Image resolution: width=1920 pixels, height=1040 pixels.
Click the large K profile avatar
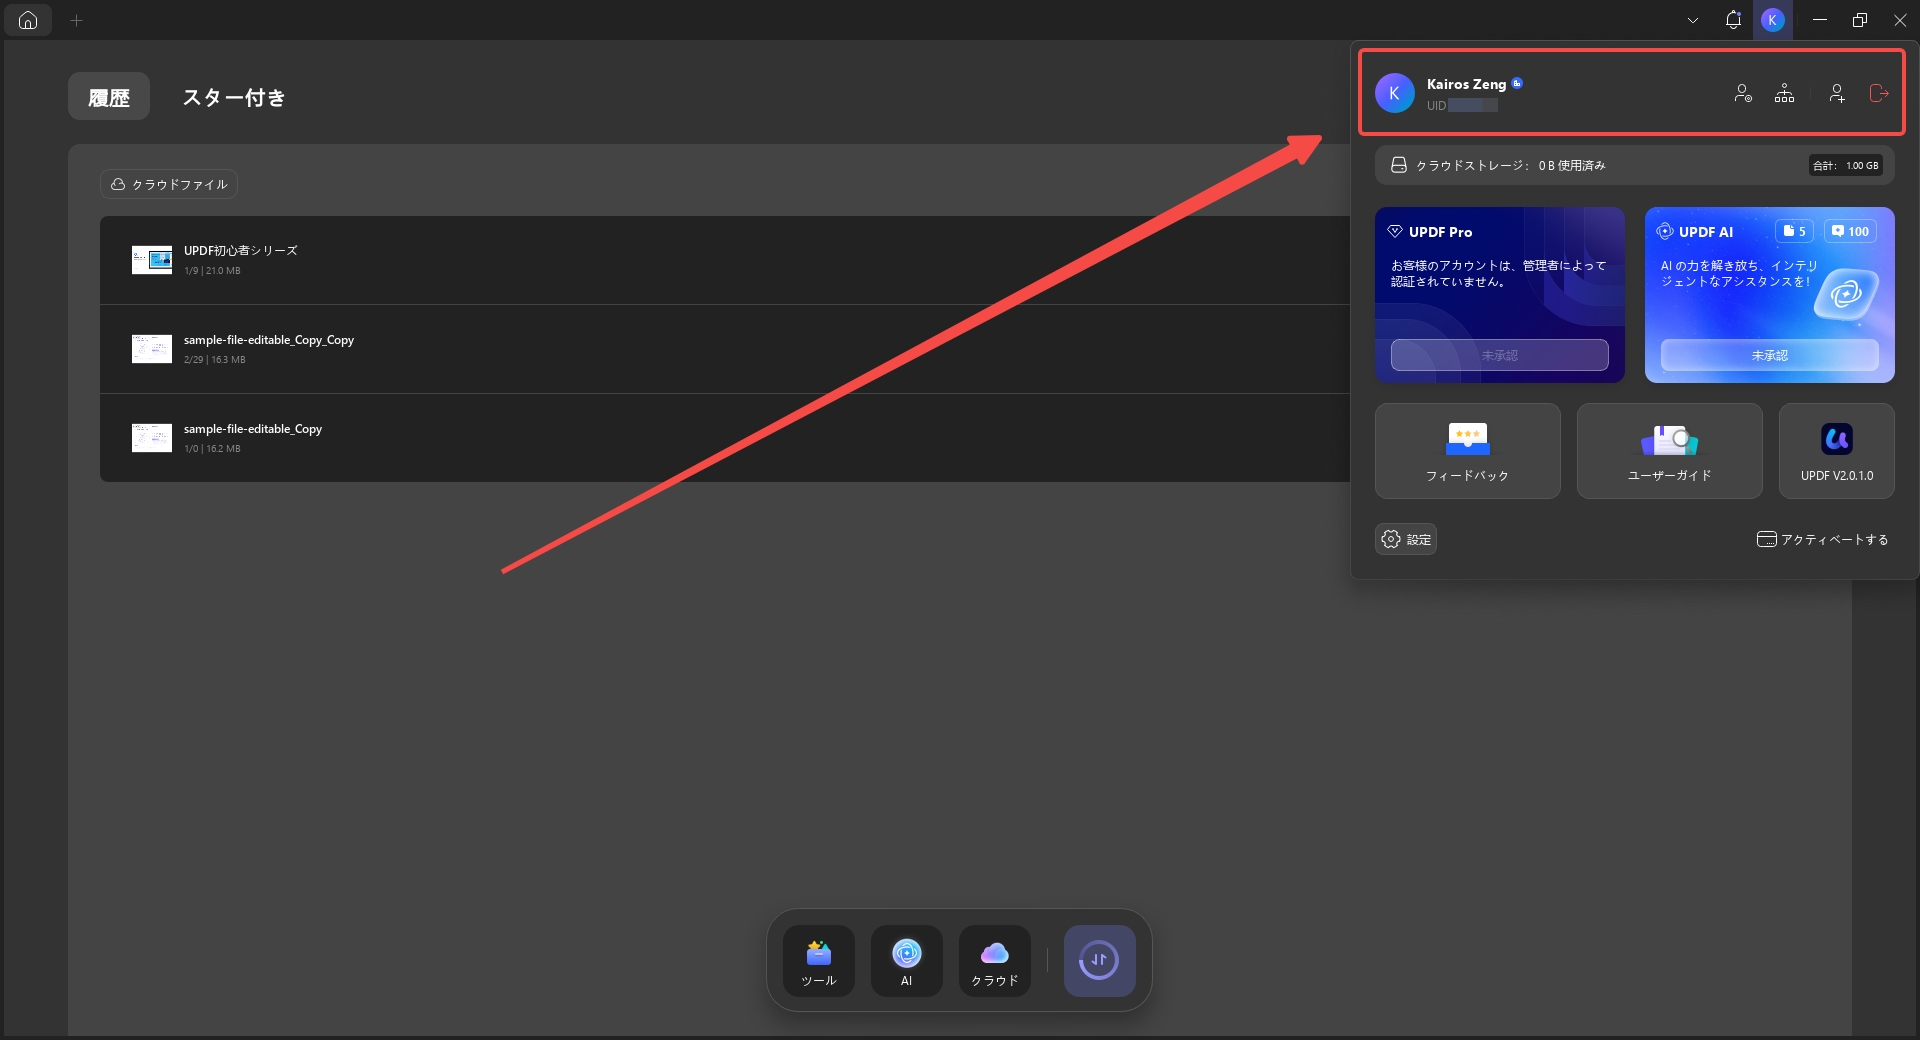(1395, 93)
